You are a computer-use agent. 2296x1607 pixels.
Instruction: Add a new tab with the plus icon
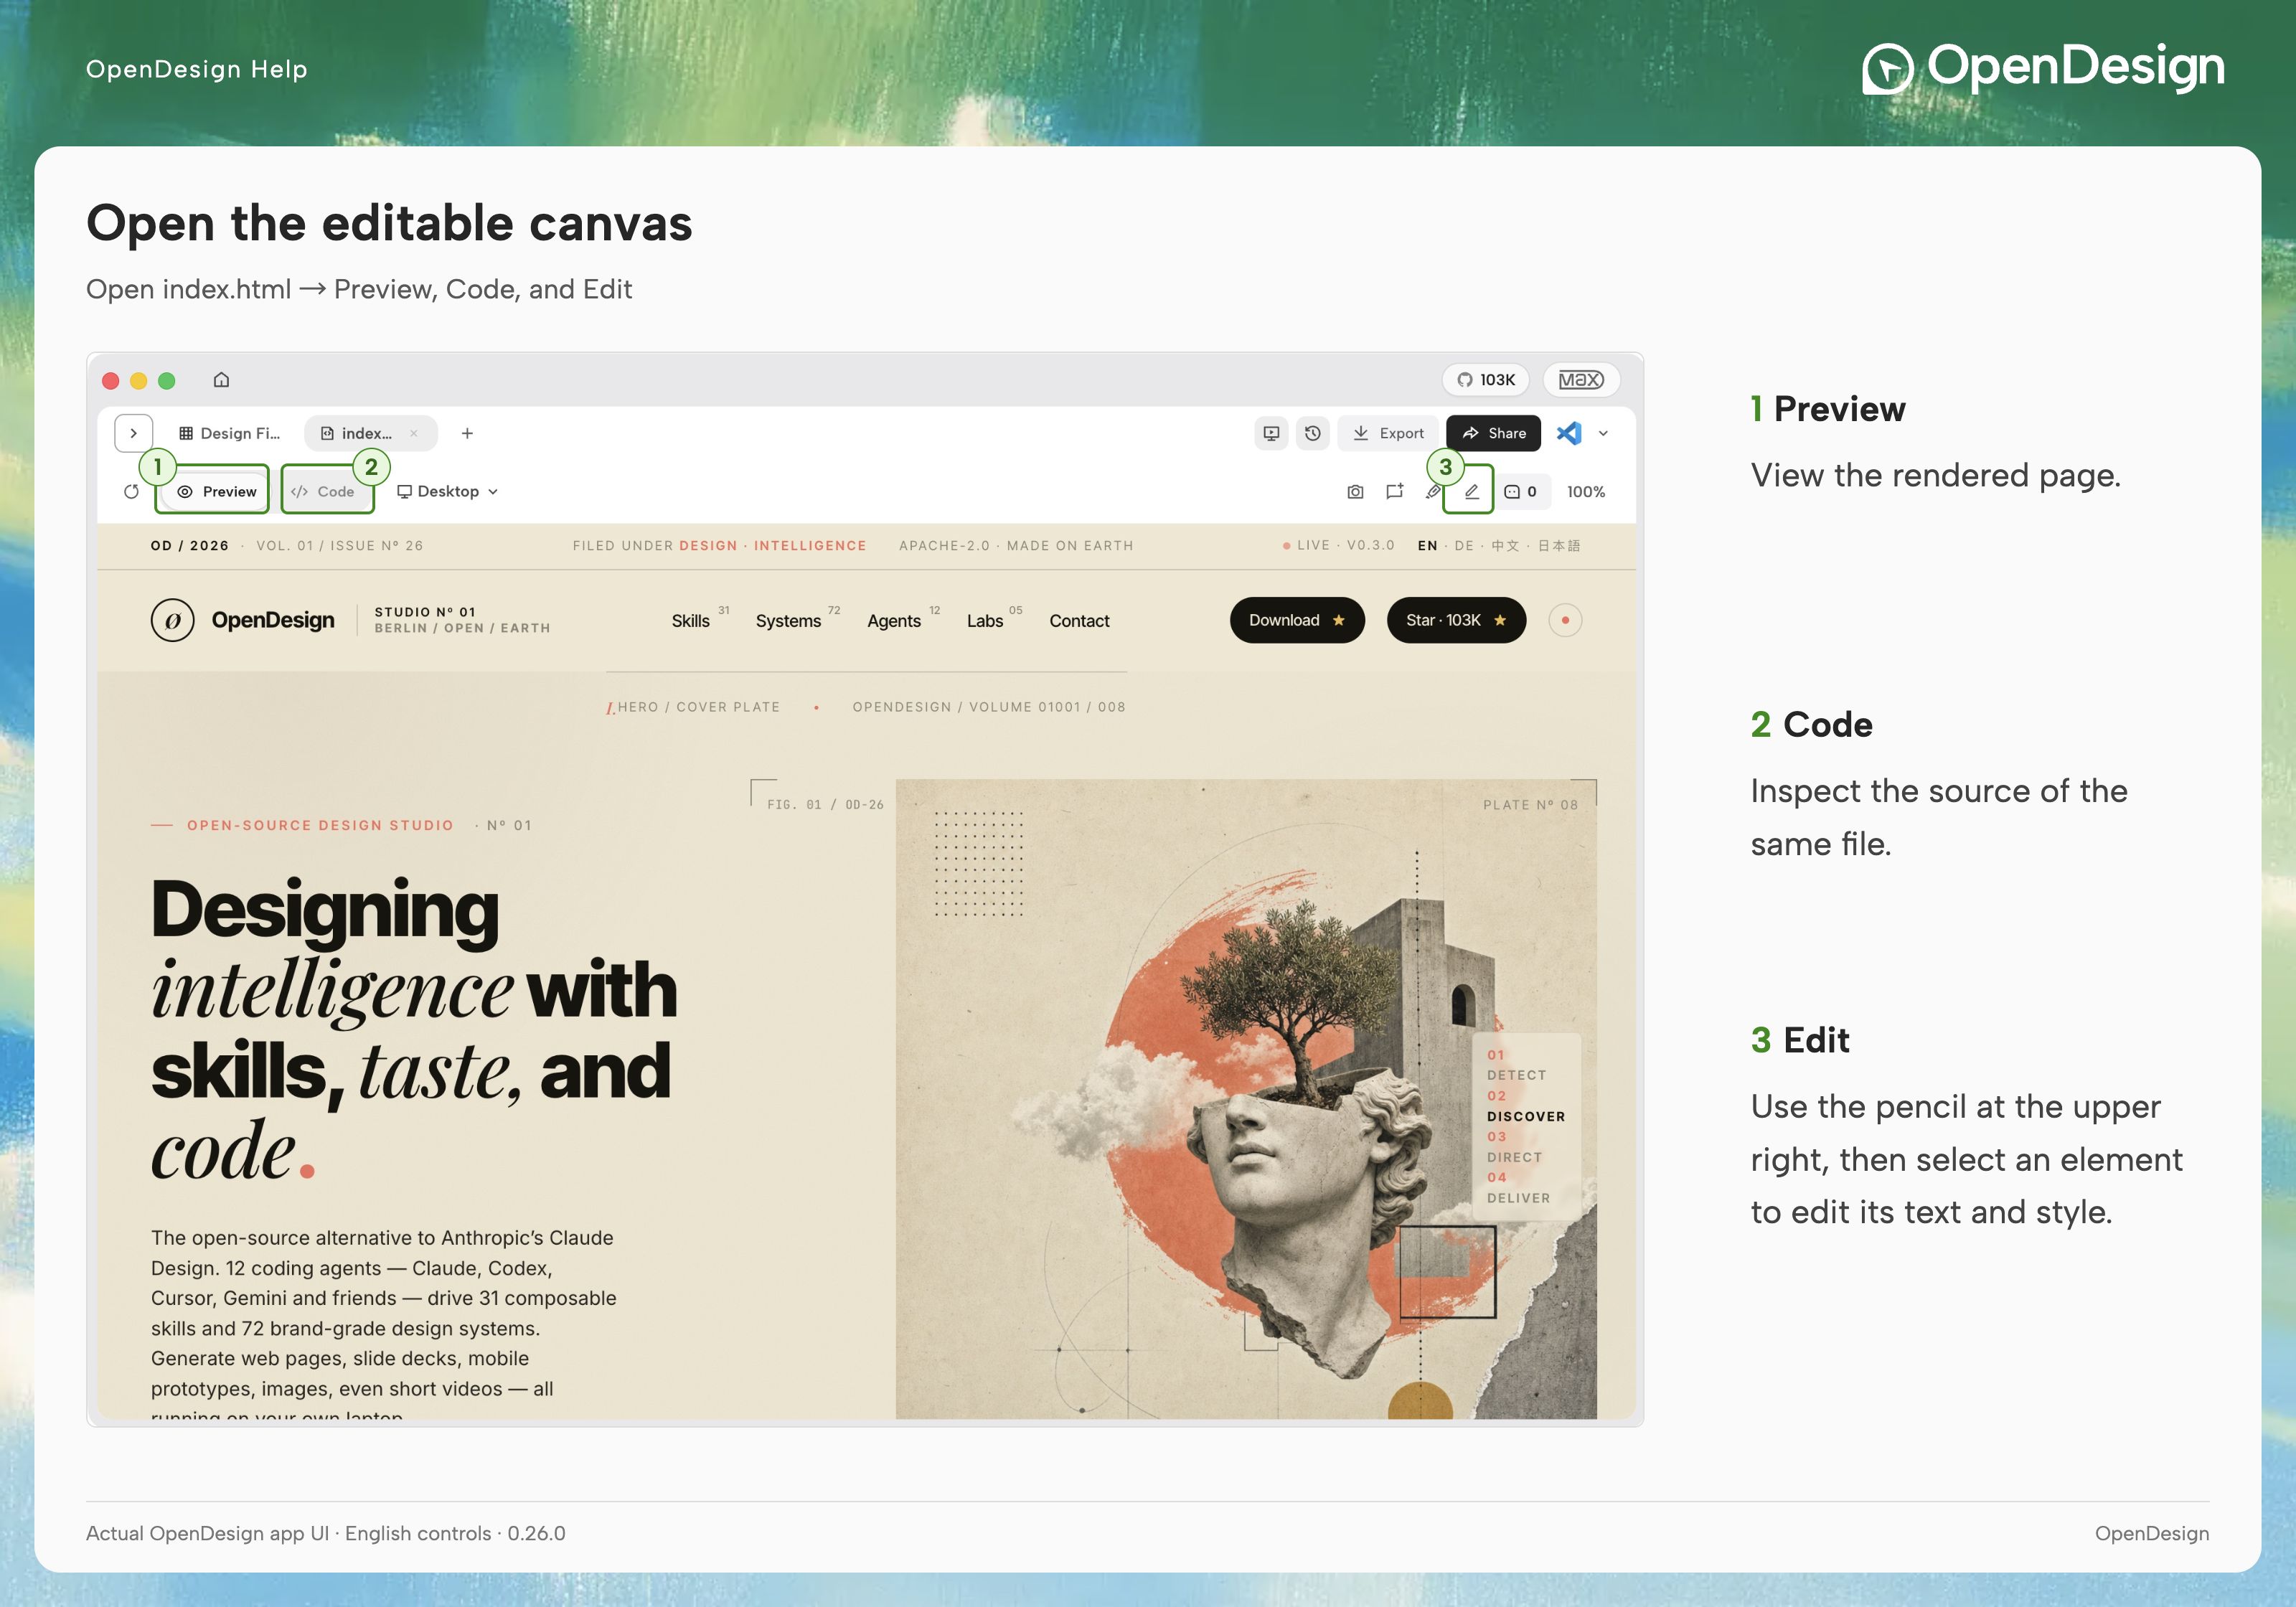(467, 433)
